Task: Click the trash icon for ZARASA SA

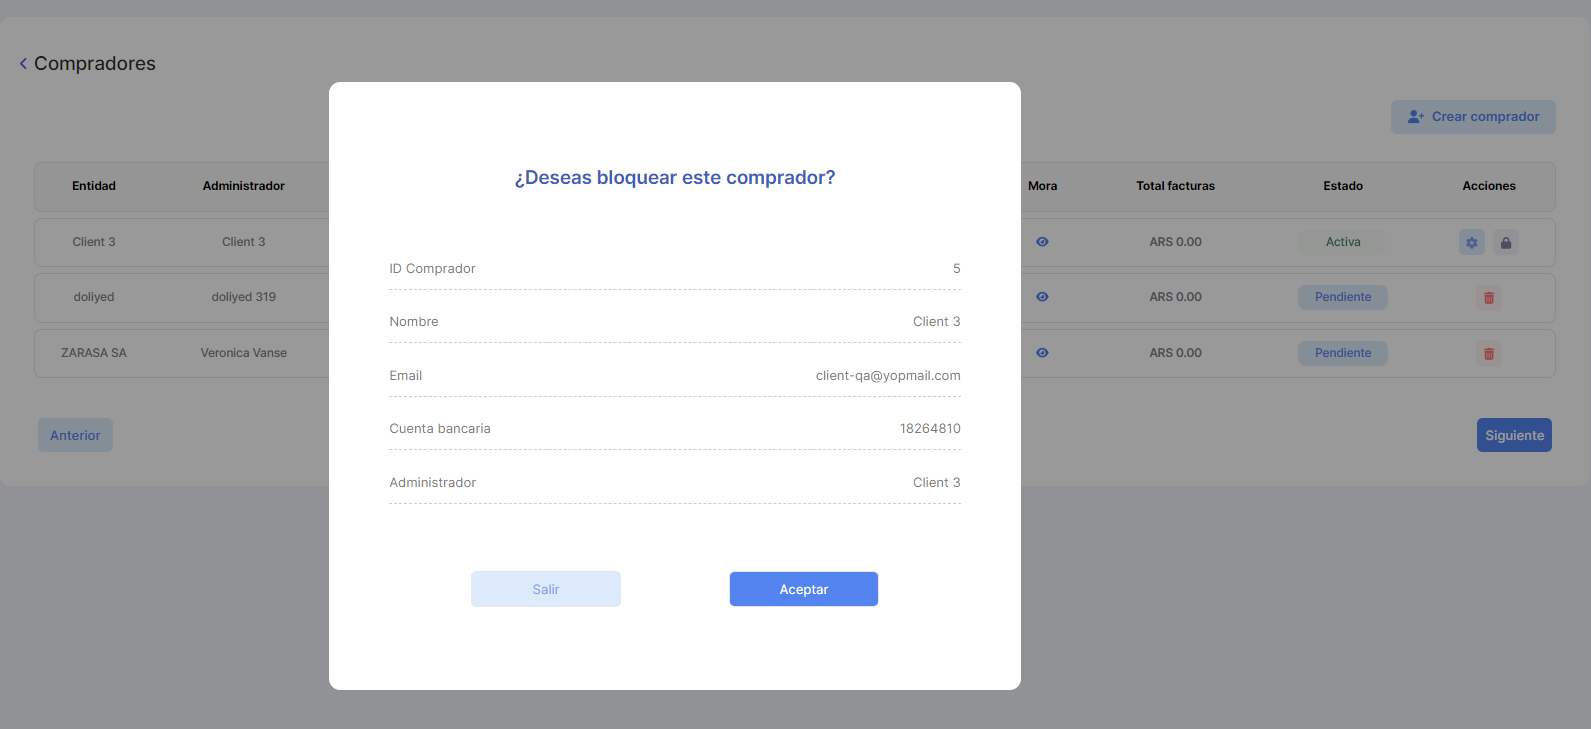Action: tap(1488, 354)
